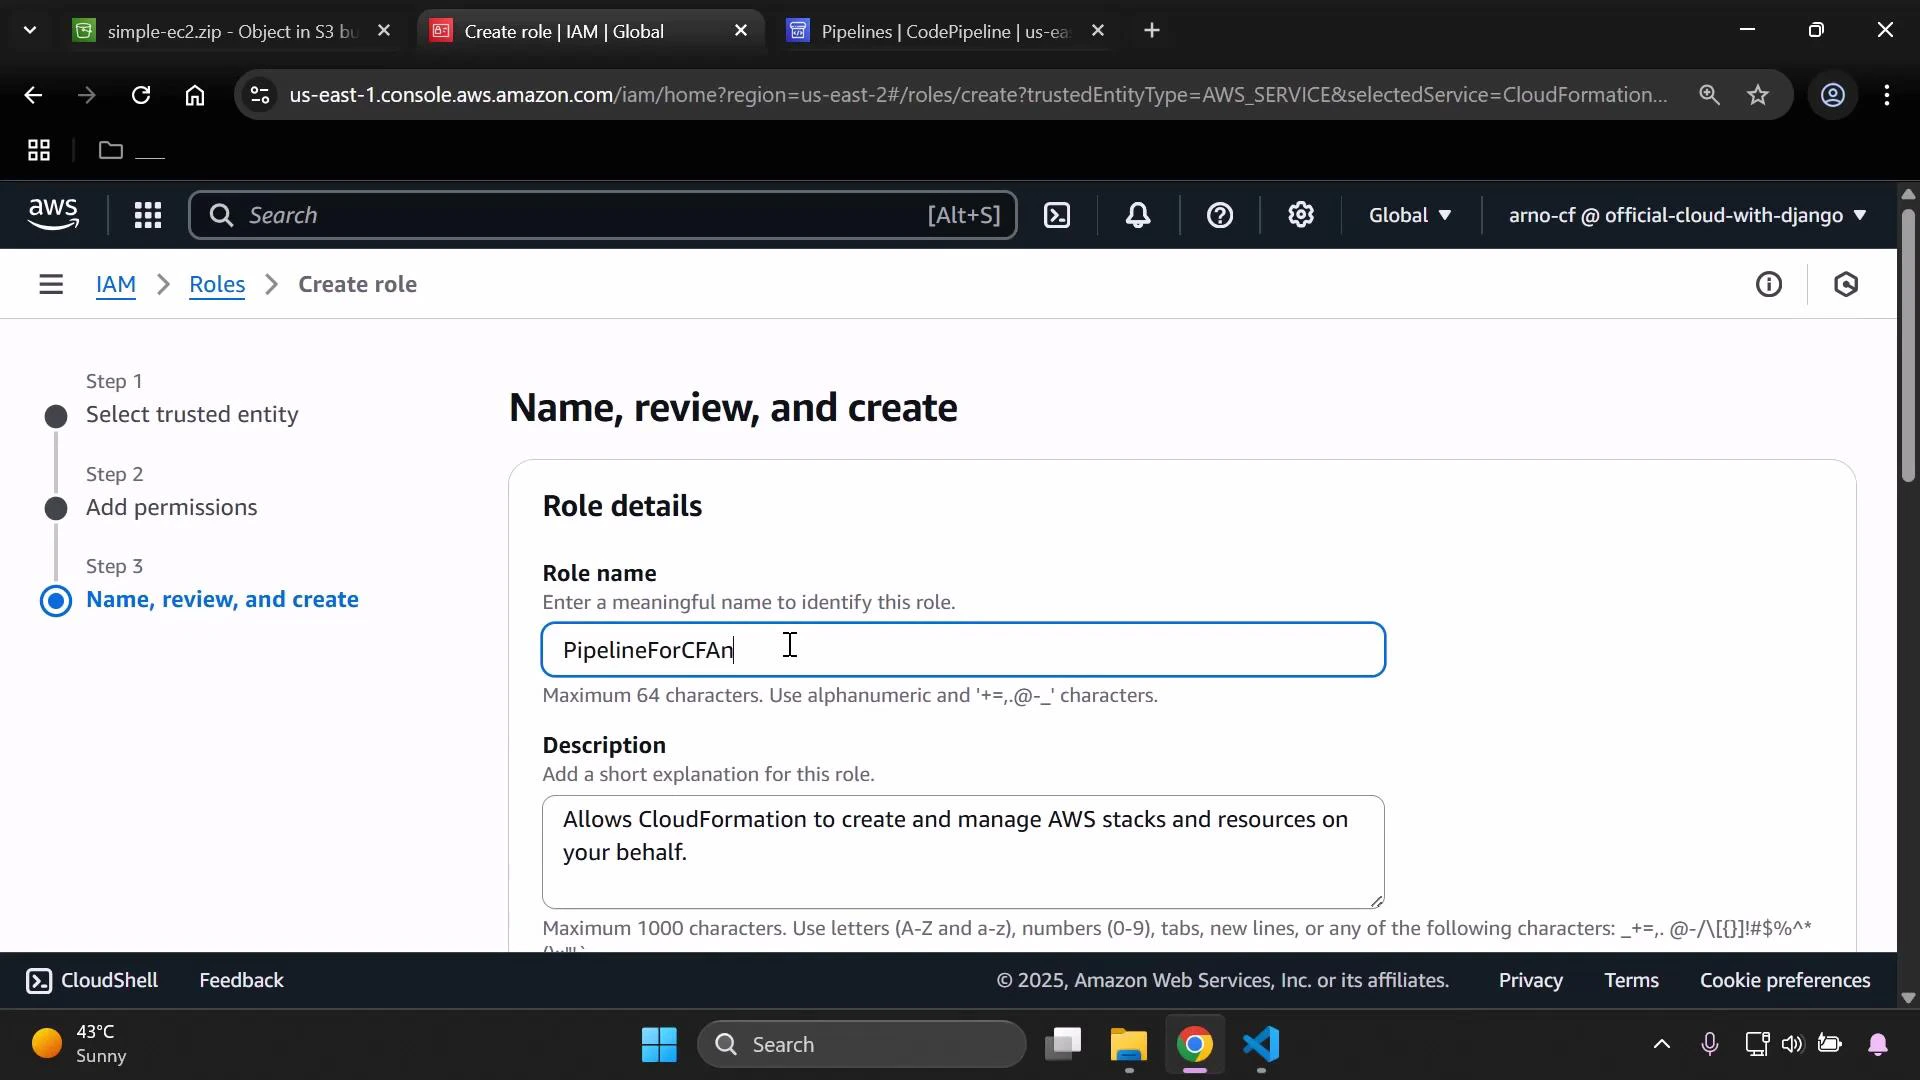
Task: Select the Step 1 trusted entity radio button
Action: pos(56,416)
